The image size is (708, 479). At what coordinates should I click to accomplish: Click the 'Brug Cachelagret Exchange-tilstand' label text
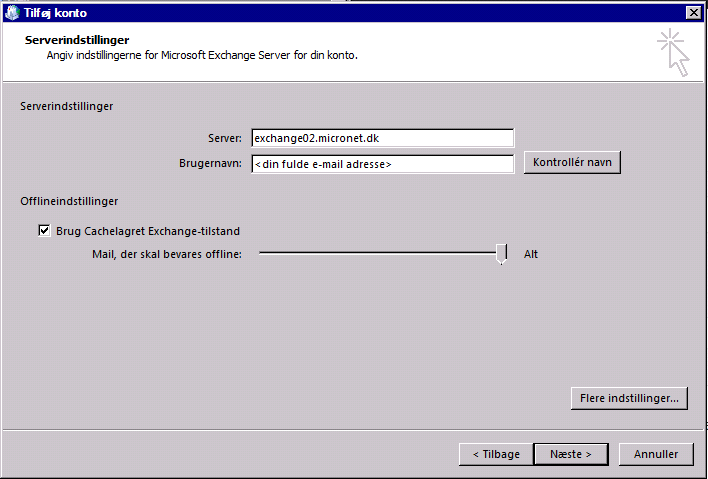pyautogui.click(x=148, y=231)
